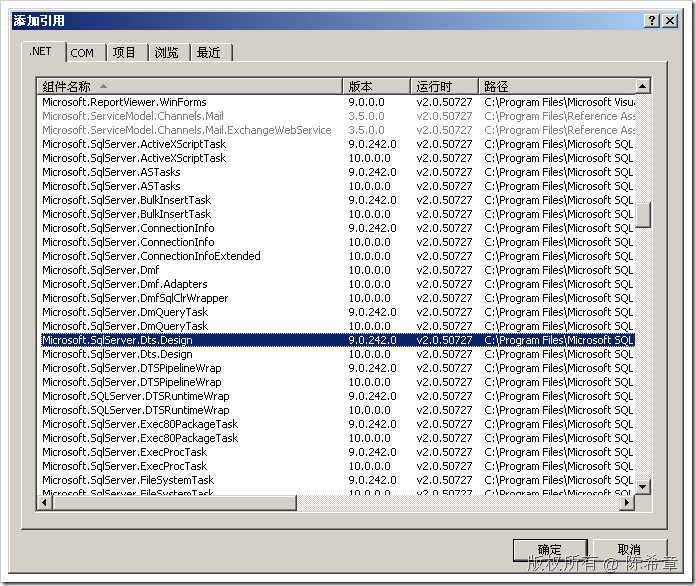This screenshot has height=586, width=696.
Task: Sort by 运行时 column header
Action: [444, 86]
